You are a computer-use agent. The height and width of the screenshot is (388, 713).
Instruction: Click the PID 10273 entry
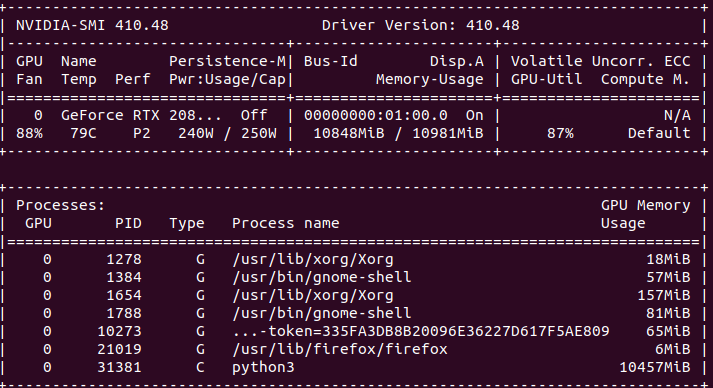pos(119,332)
